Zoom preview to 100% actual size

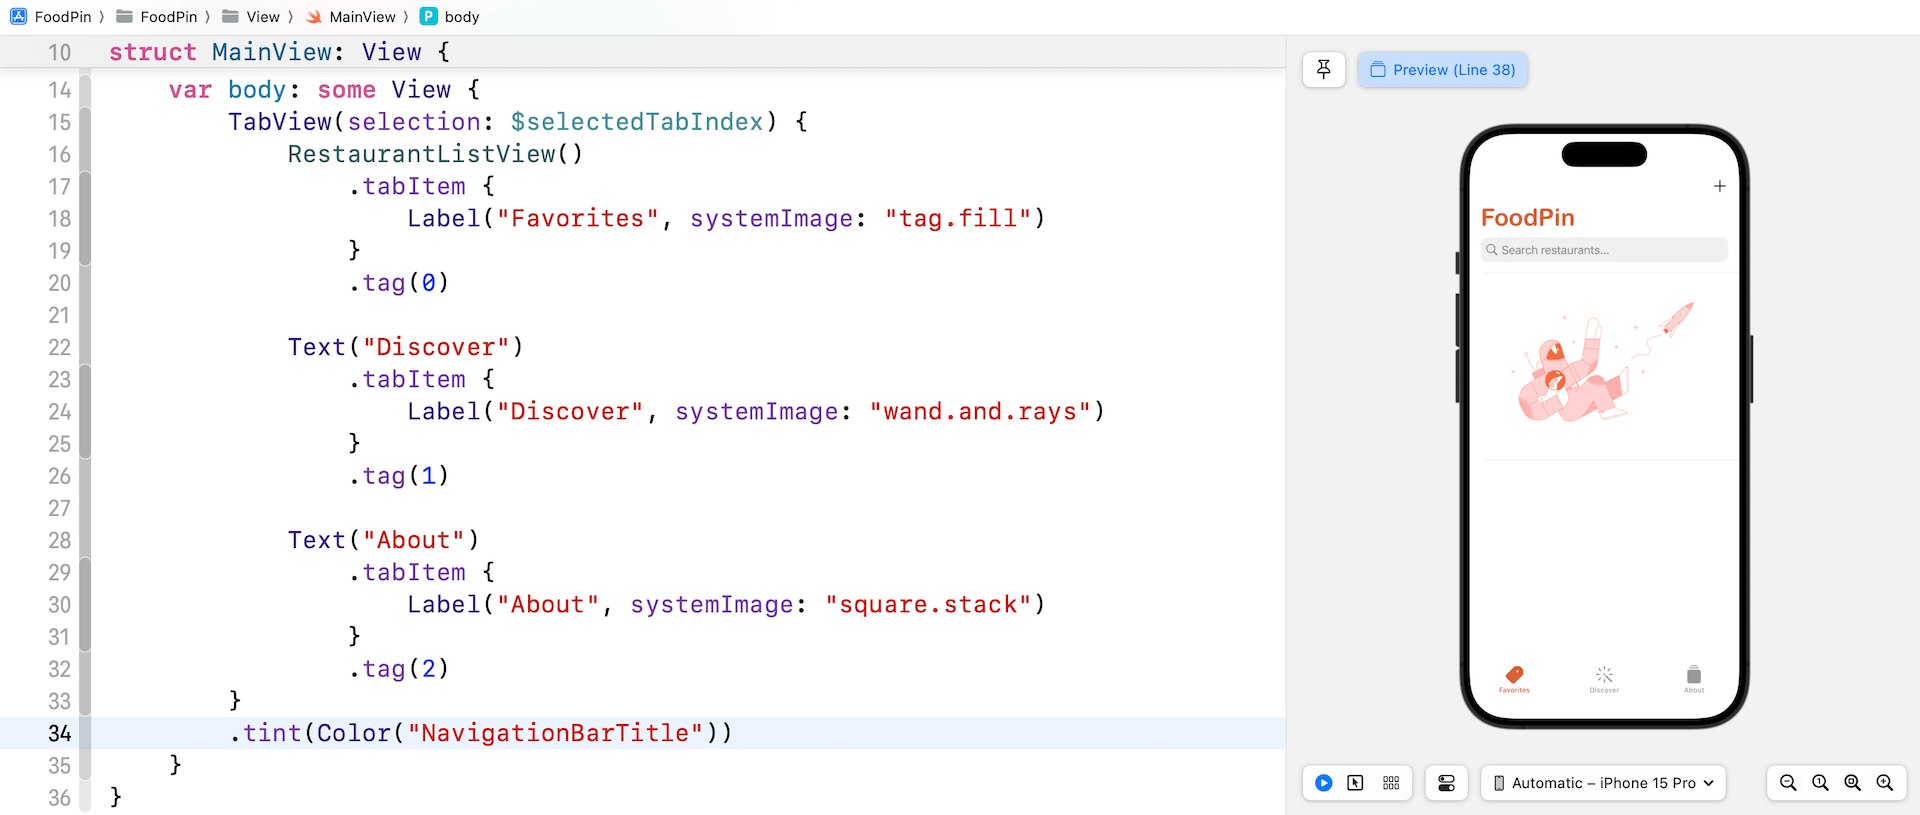tap(1820, 783)
